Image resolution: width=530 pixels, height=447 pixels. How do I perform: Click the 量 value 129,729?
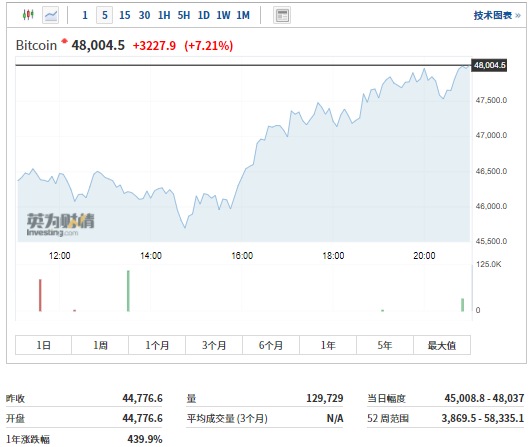[324, 398]
